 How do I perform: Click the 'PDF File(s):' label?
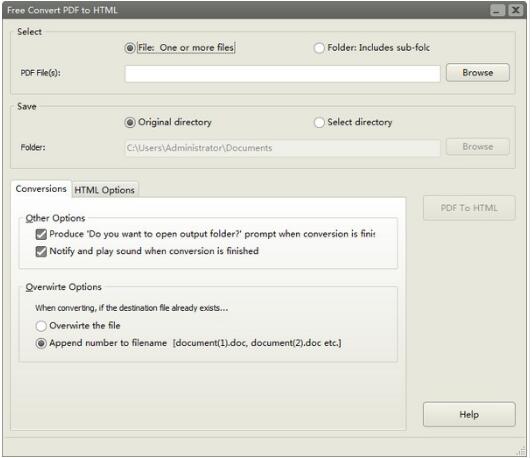tap(40, 73)
